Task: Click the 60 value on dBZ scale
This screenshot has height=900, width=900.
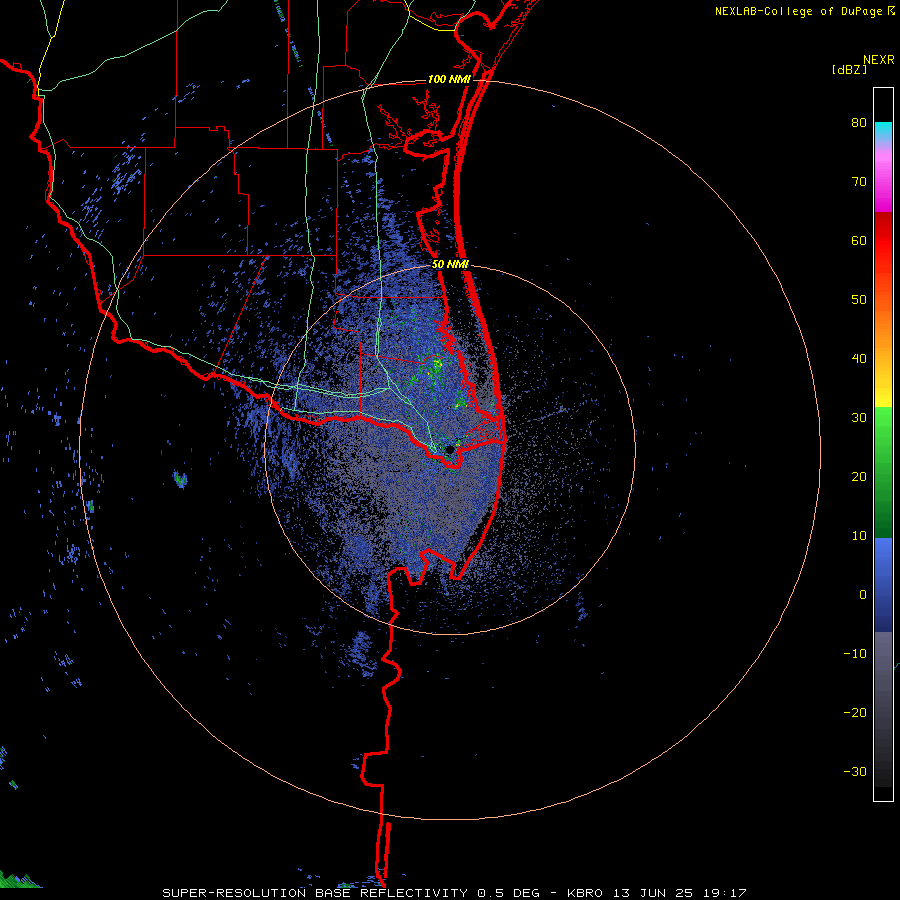Action: coord(859,240)
